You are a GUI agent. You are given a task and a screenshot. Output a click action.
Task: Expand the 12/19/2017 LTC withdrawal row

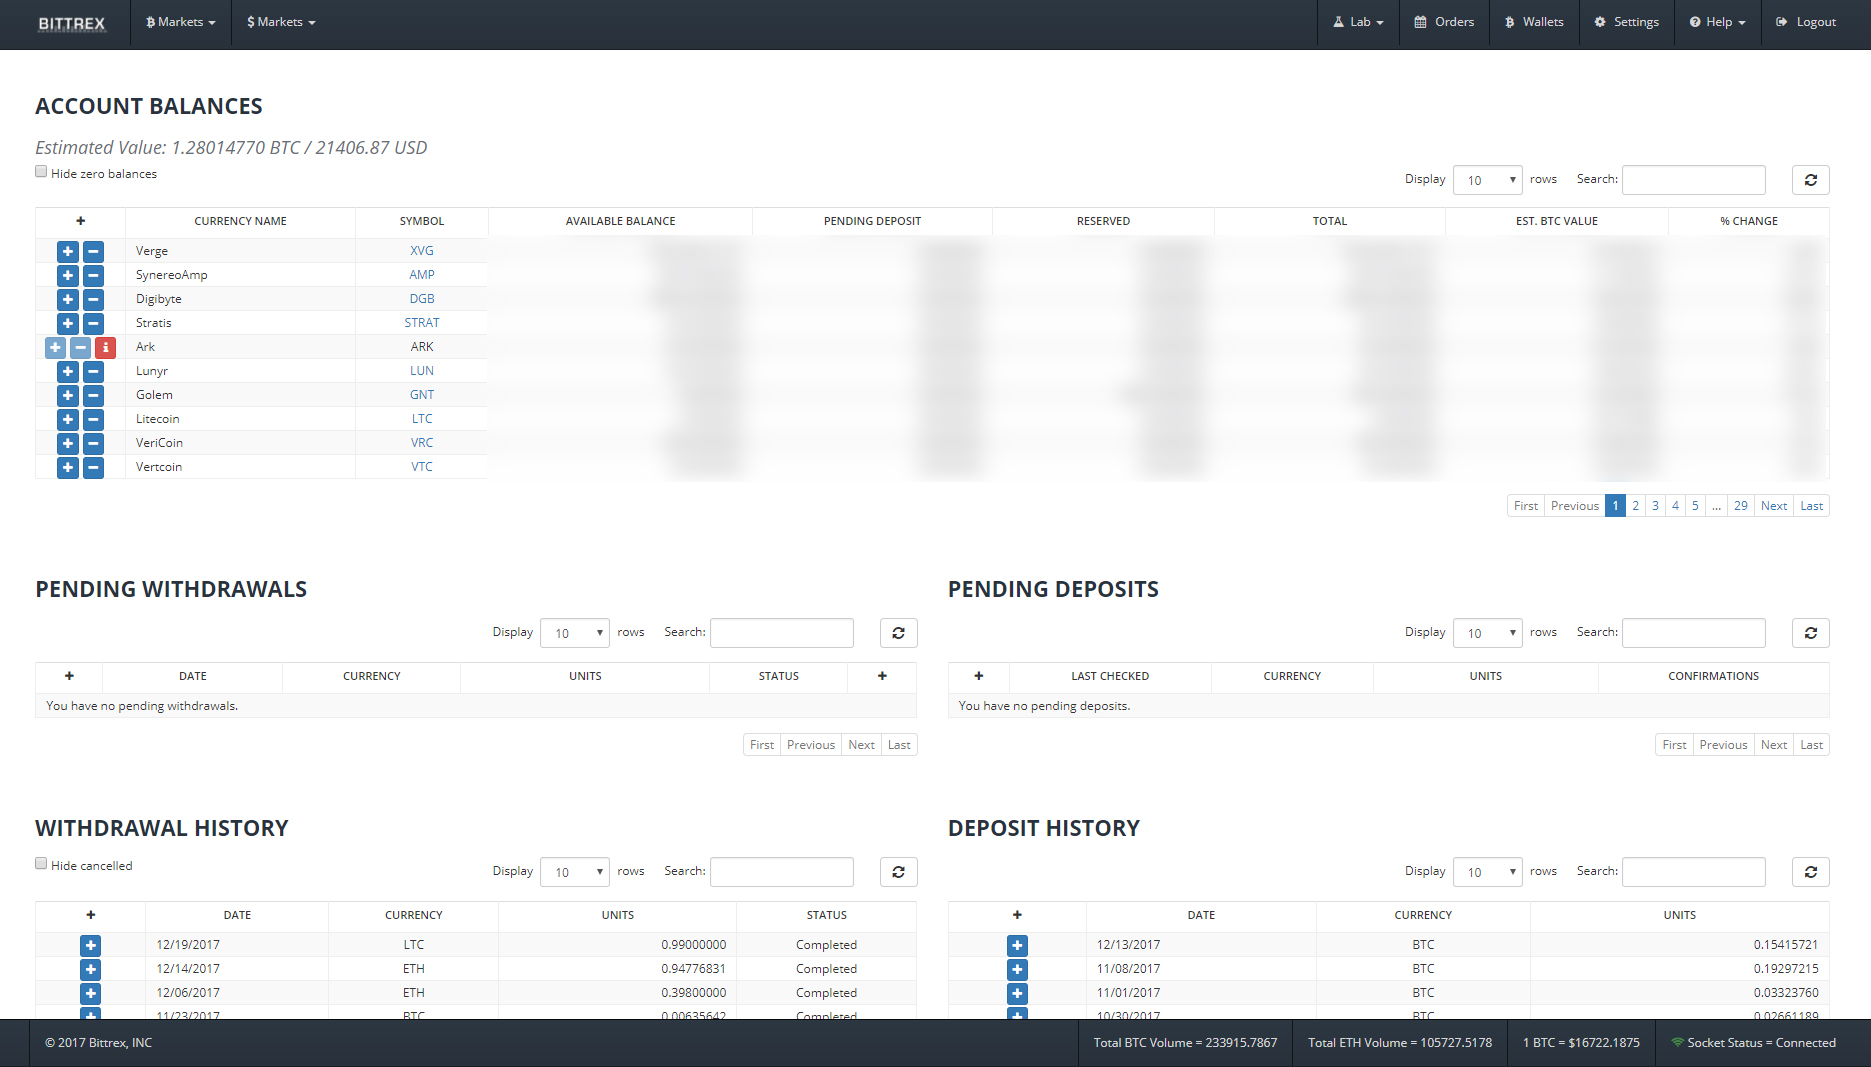[91, 946]
